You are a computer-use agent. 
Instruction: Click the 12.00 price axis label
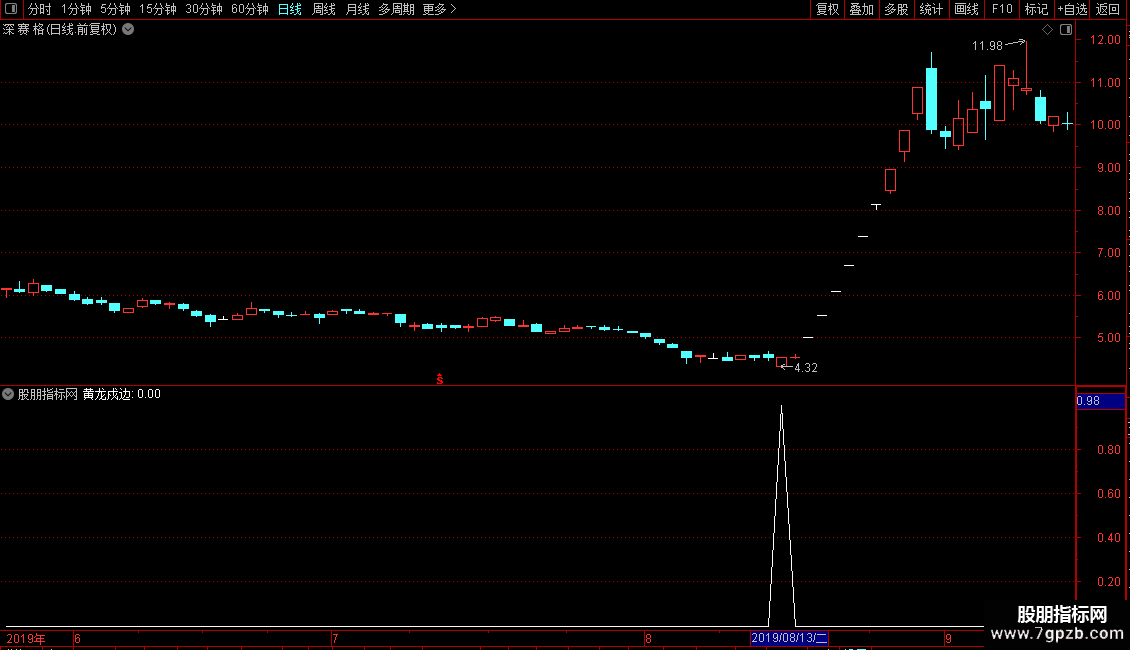tap(1105, 40)
